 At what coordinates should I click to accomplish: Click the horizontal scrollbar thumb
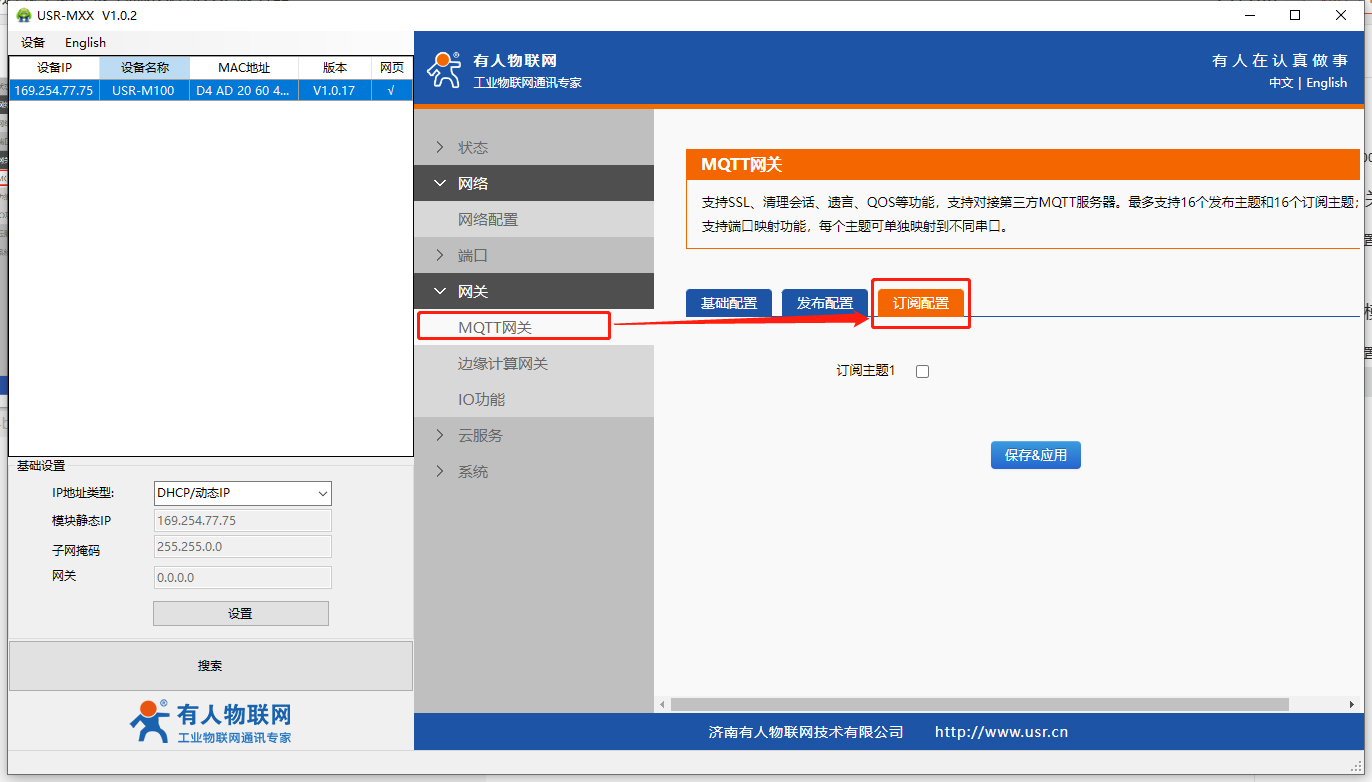(x=980, y=704)
